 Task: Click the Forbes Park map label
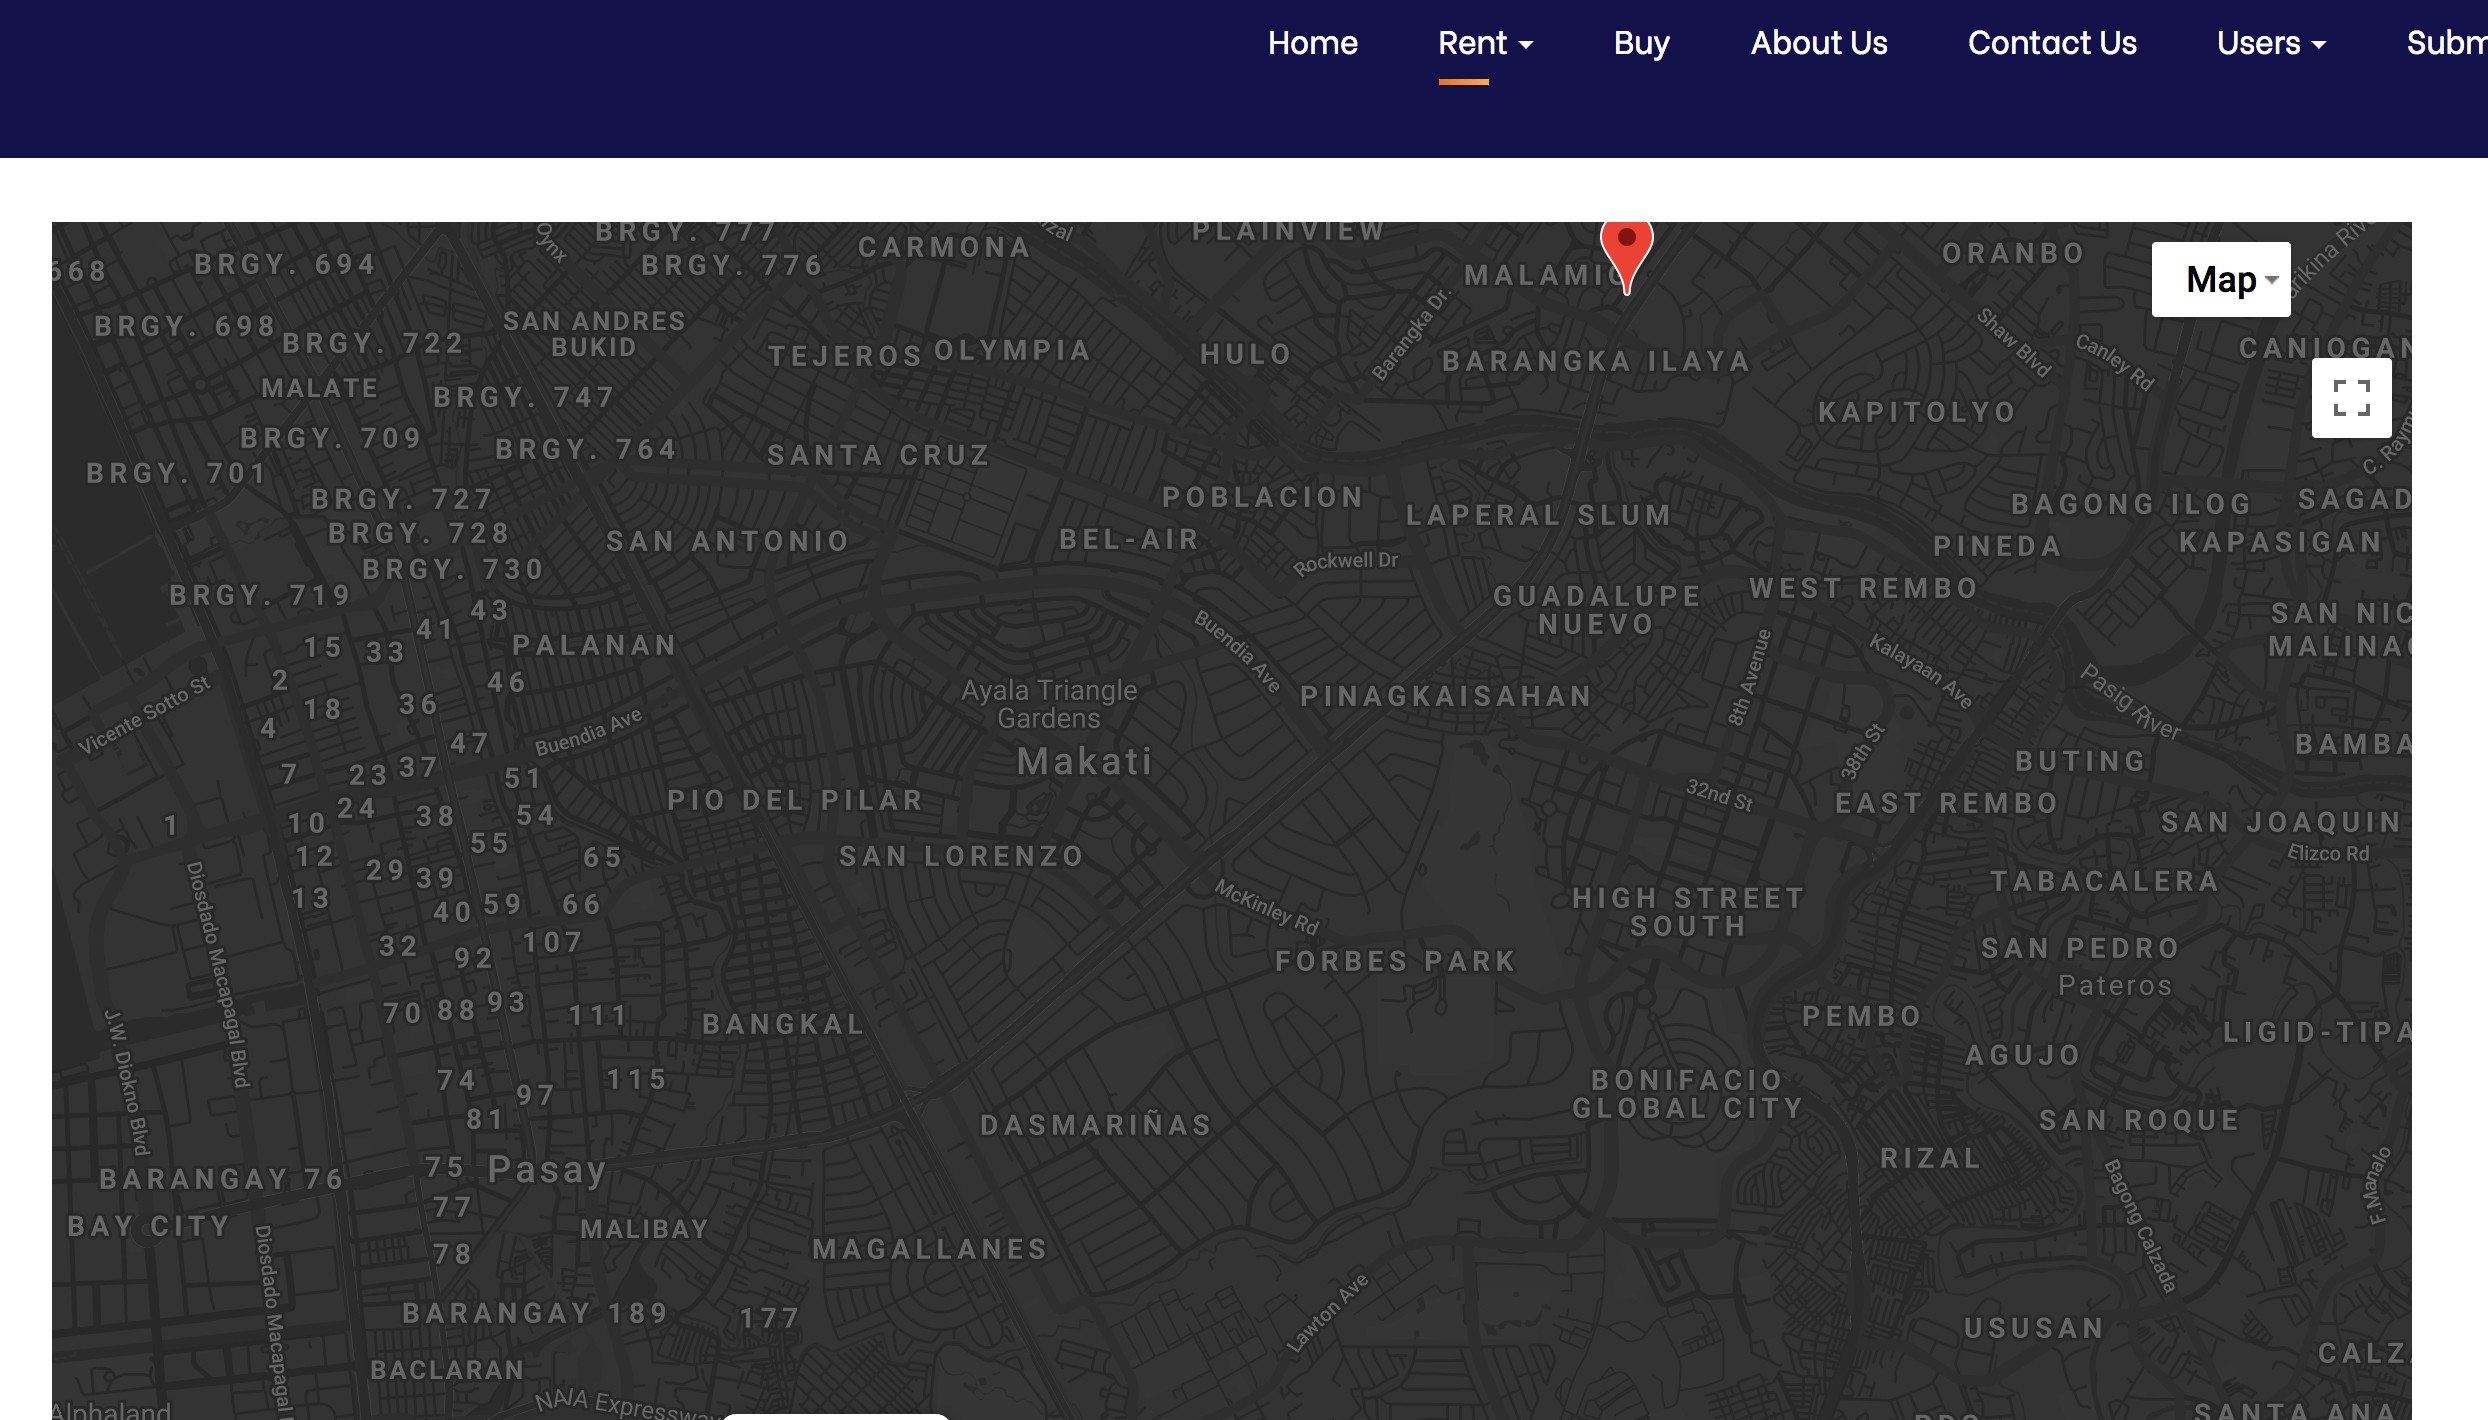click(1396, 961)
